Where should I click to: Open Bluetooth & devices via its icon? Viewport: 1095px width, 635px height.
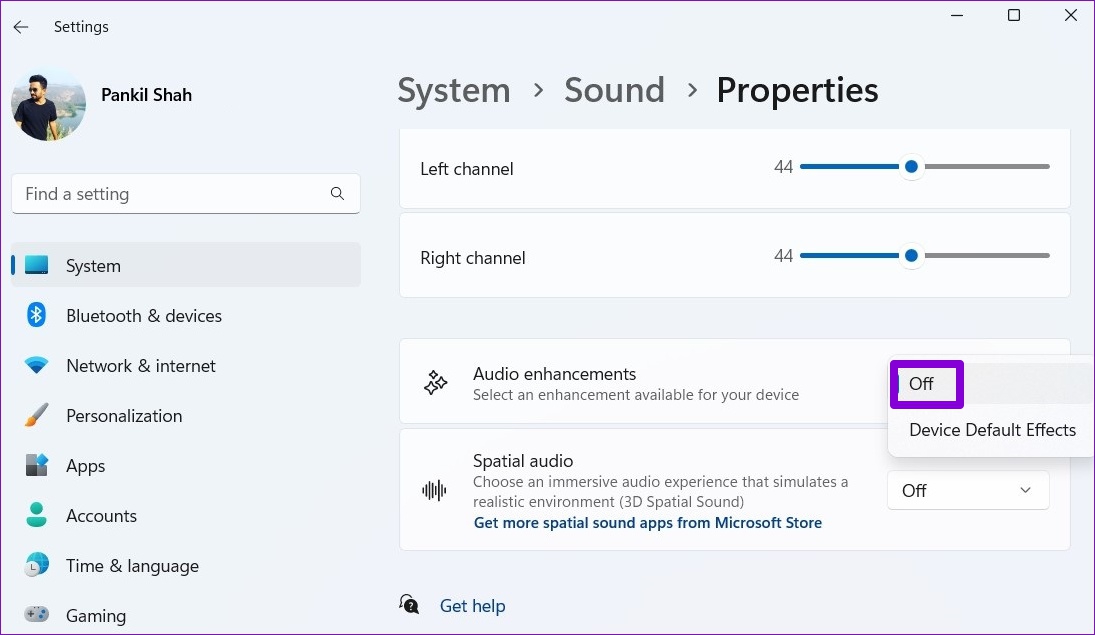tap(37, 316)
